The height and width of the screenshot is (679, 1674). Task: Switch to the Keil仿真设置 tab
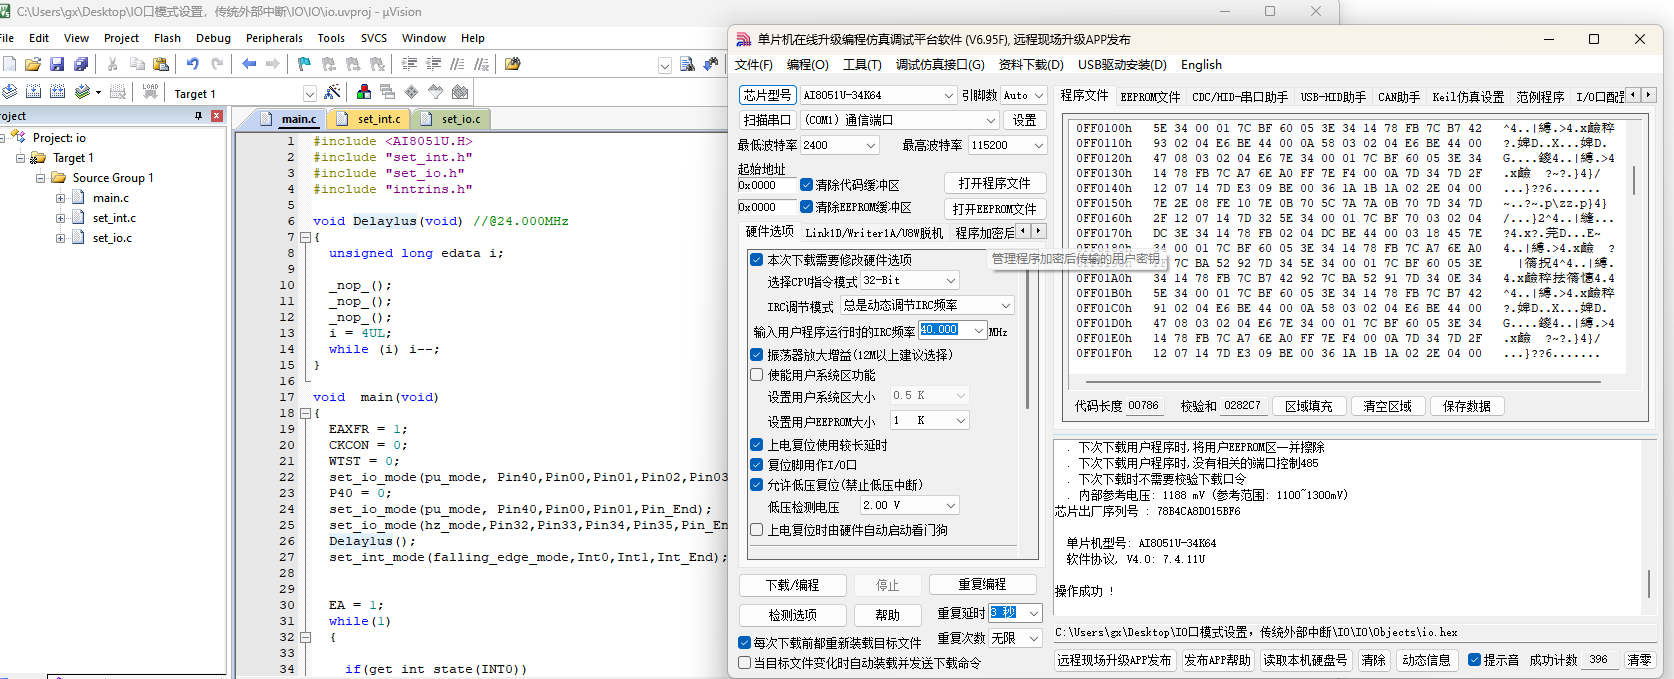(1468, 97)
